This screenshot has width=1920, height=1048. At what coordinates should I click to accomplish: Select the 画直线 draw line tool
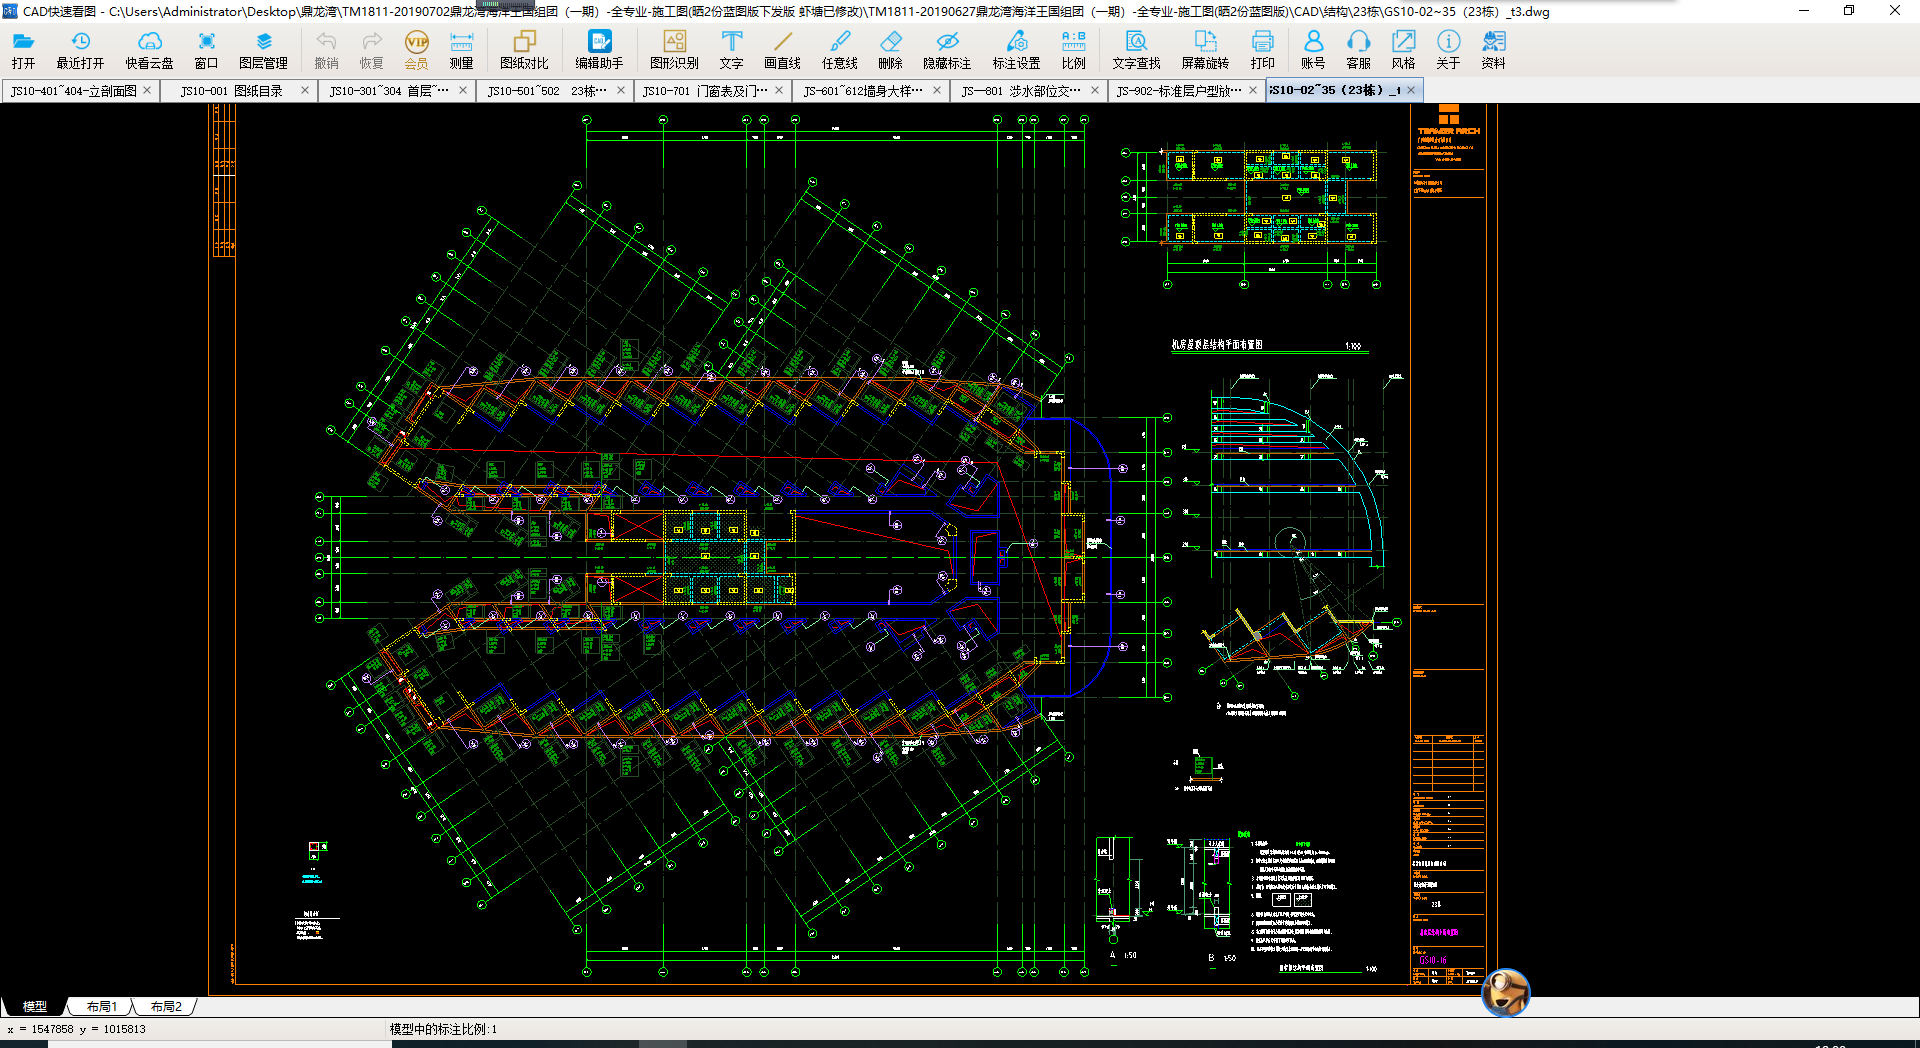[x=782, y=50]
